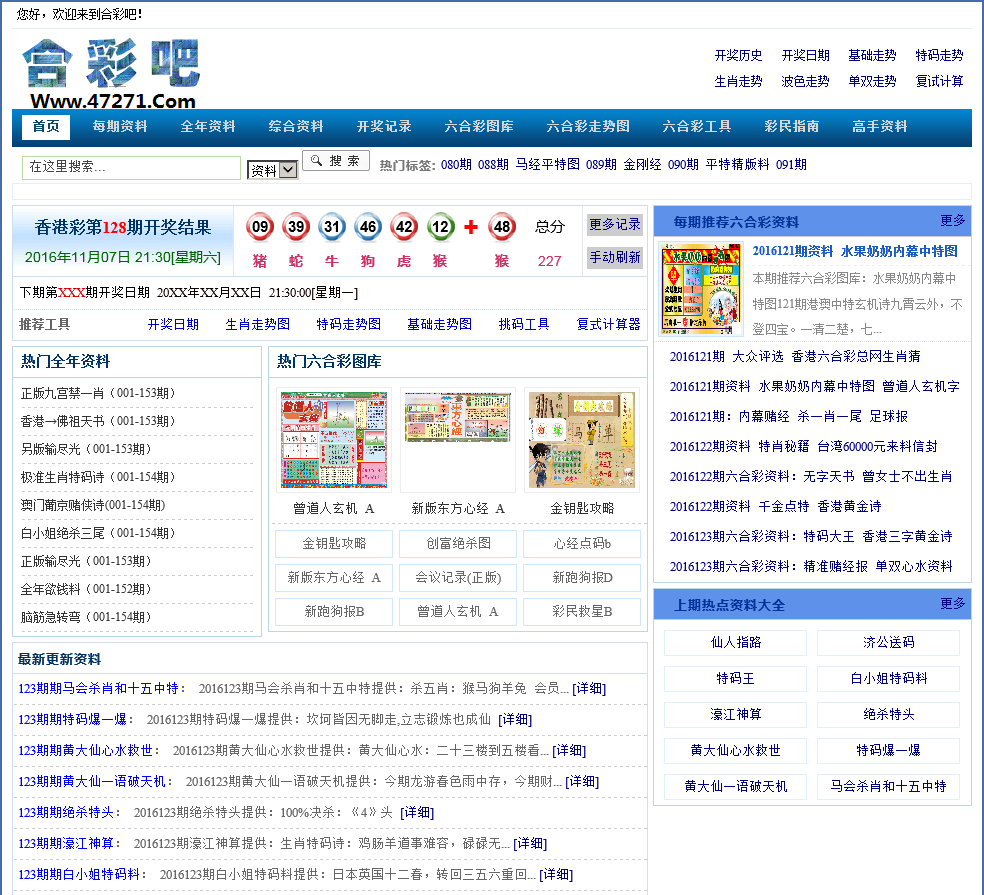
Task: Open the 复试计算 top link
Action: tap(939, 82)
